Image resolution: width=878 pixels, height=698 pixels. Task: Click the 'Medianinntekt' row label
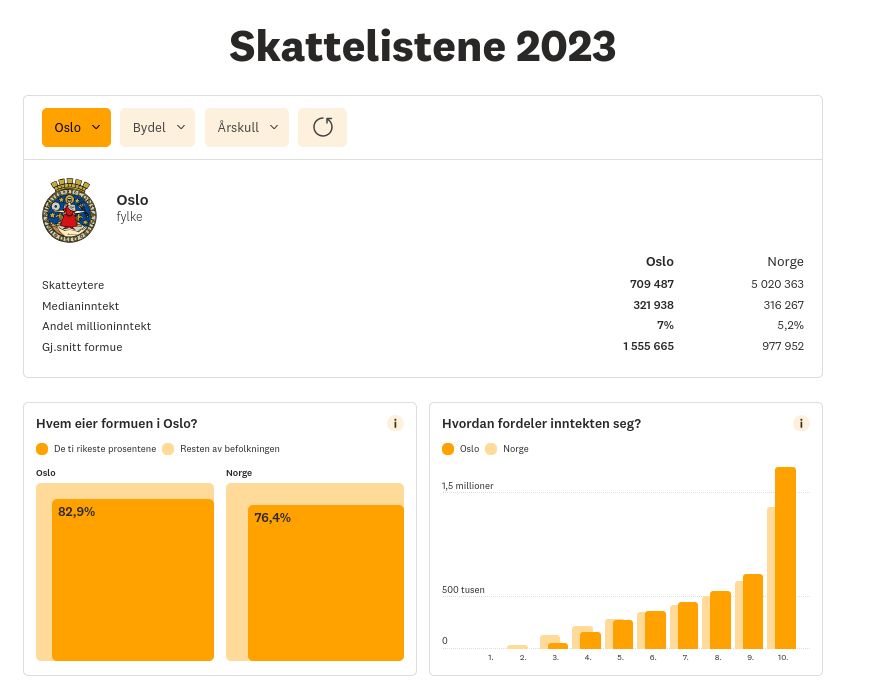81,305
